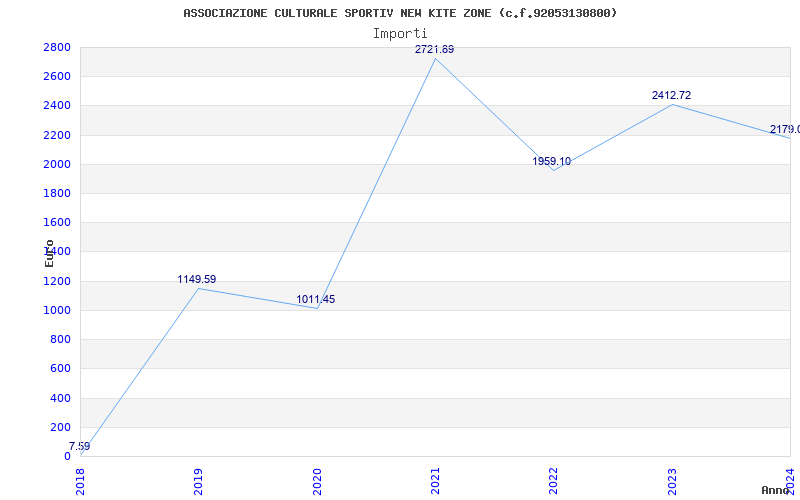Click the 400 y-axis tick label
800x500 pixels.
point(60,398)
